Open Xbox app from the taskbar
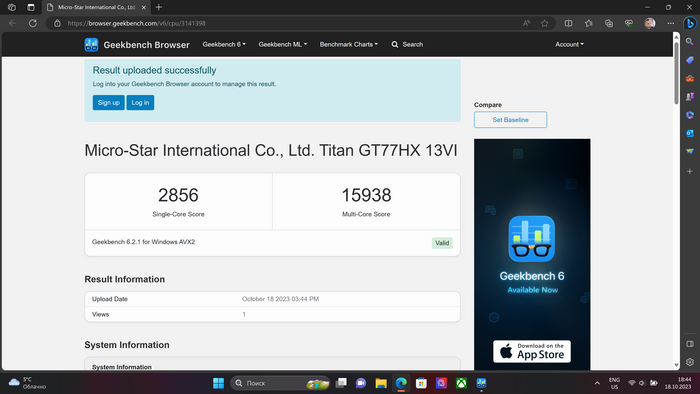700x394 pixels. pos(461,383)
